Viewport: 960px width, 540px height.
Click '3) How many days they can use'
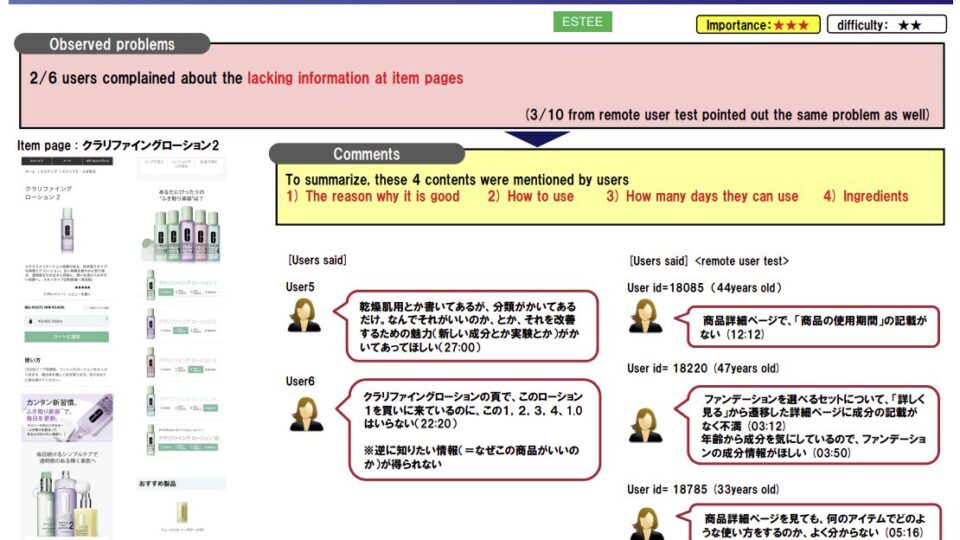[702, 197]
